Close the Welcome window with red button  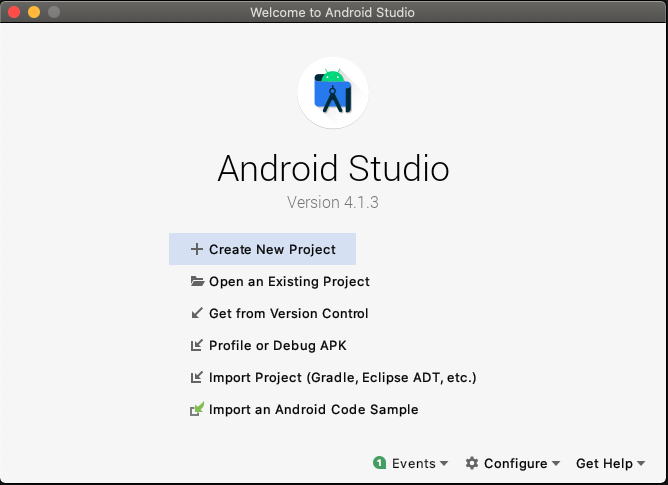click(x=14, y=12)
